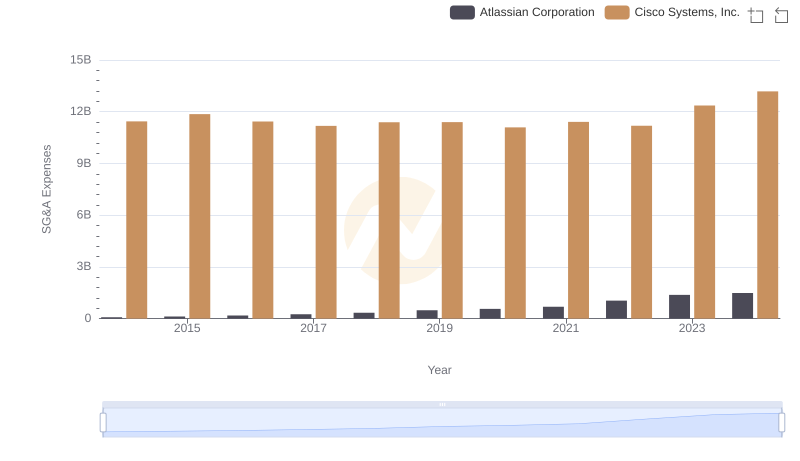Click the Cisco bar for 2015
The width and height of the screenshot is (800, 461).
[x=199, y=216]
